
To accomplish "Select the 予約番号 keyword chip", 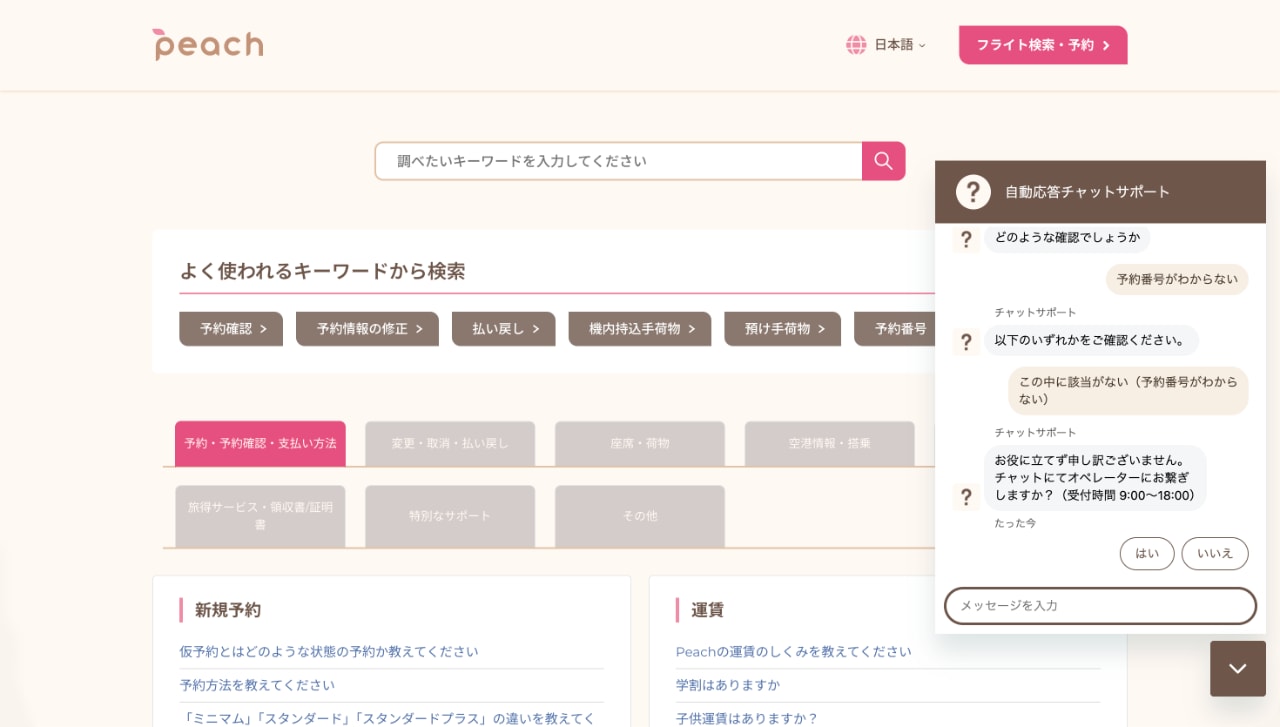I will click(x=895, y=329).
